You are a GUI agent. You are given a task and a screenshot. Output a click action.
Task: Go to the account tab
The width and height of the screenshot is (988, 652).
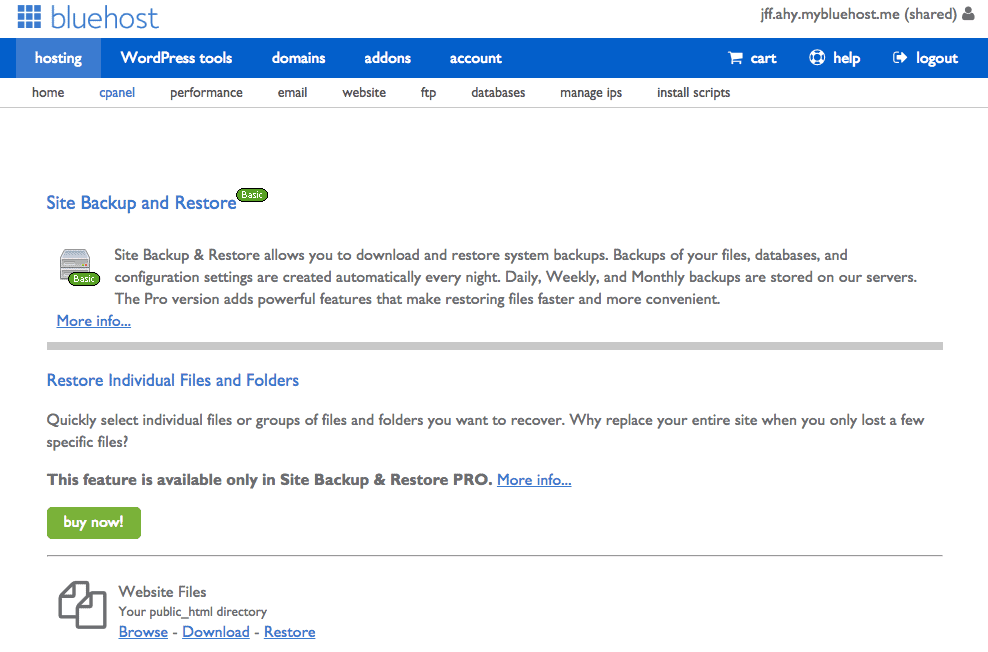pyautogui.click(x=475, y=58)
